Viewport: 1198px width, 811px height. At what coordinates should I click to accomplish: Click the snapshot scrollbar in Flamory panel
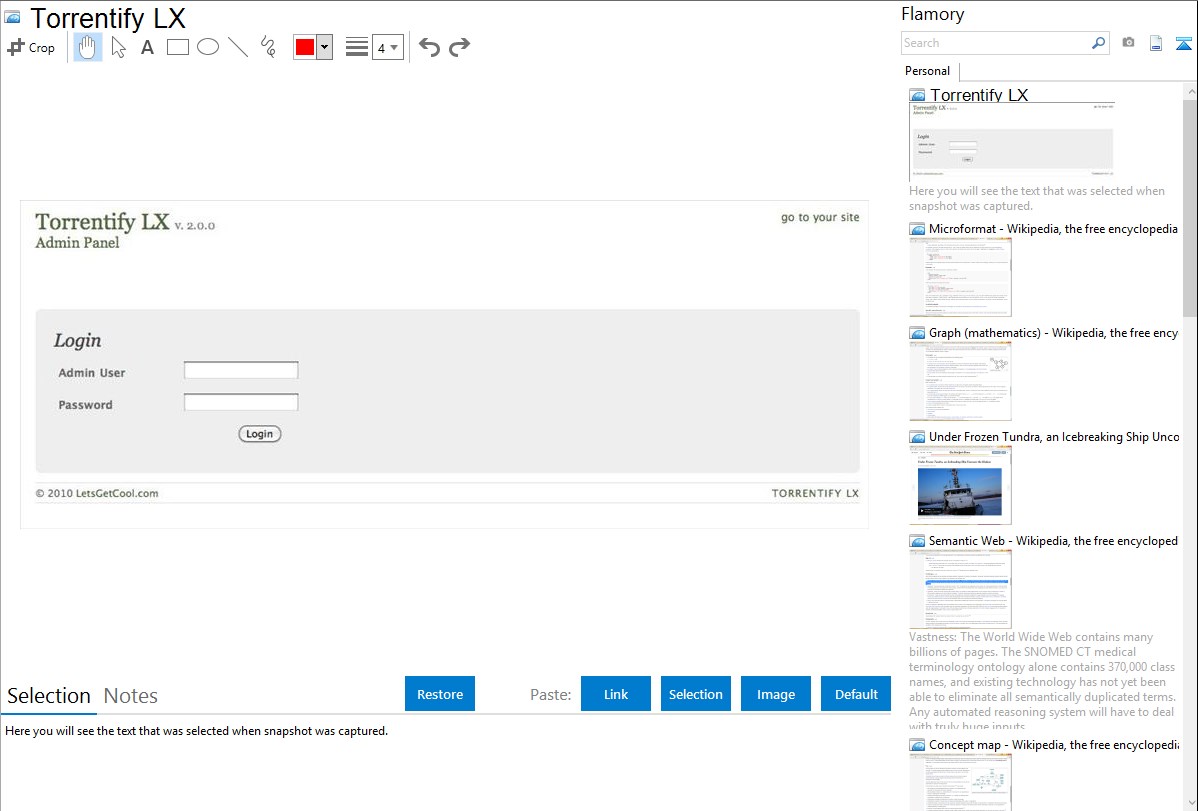[x=1190, y=206]
